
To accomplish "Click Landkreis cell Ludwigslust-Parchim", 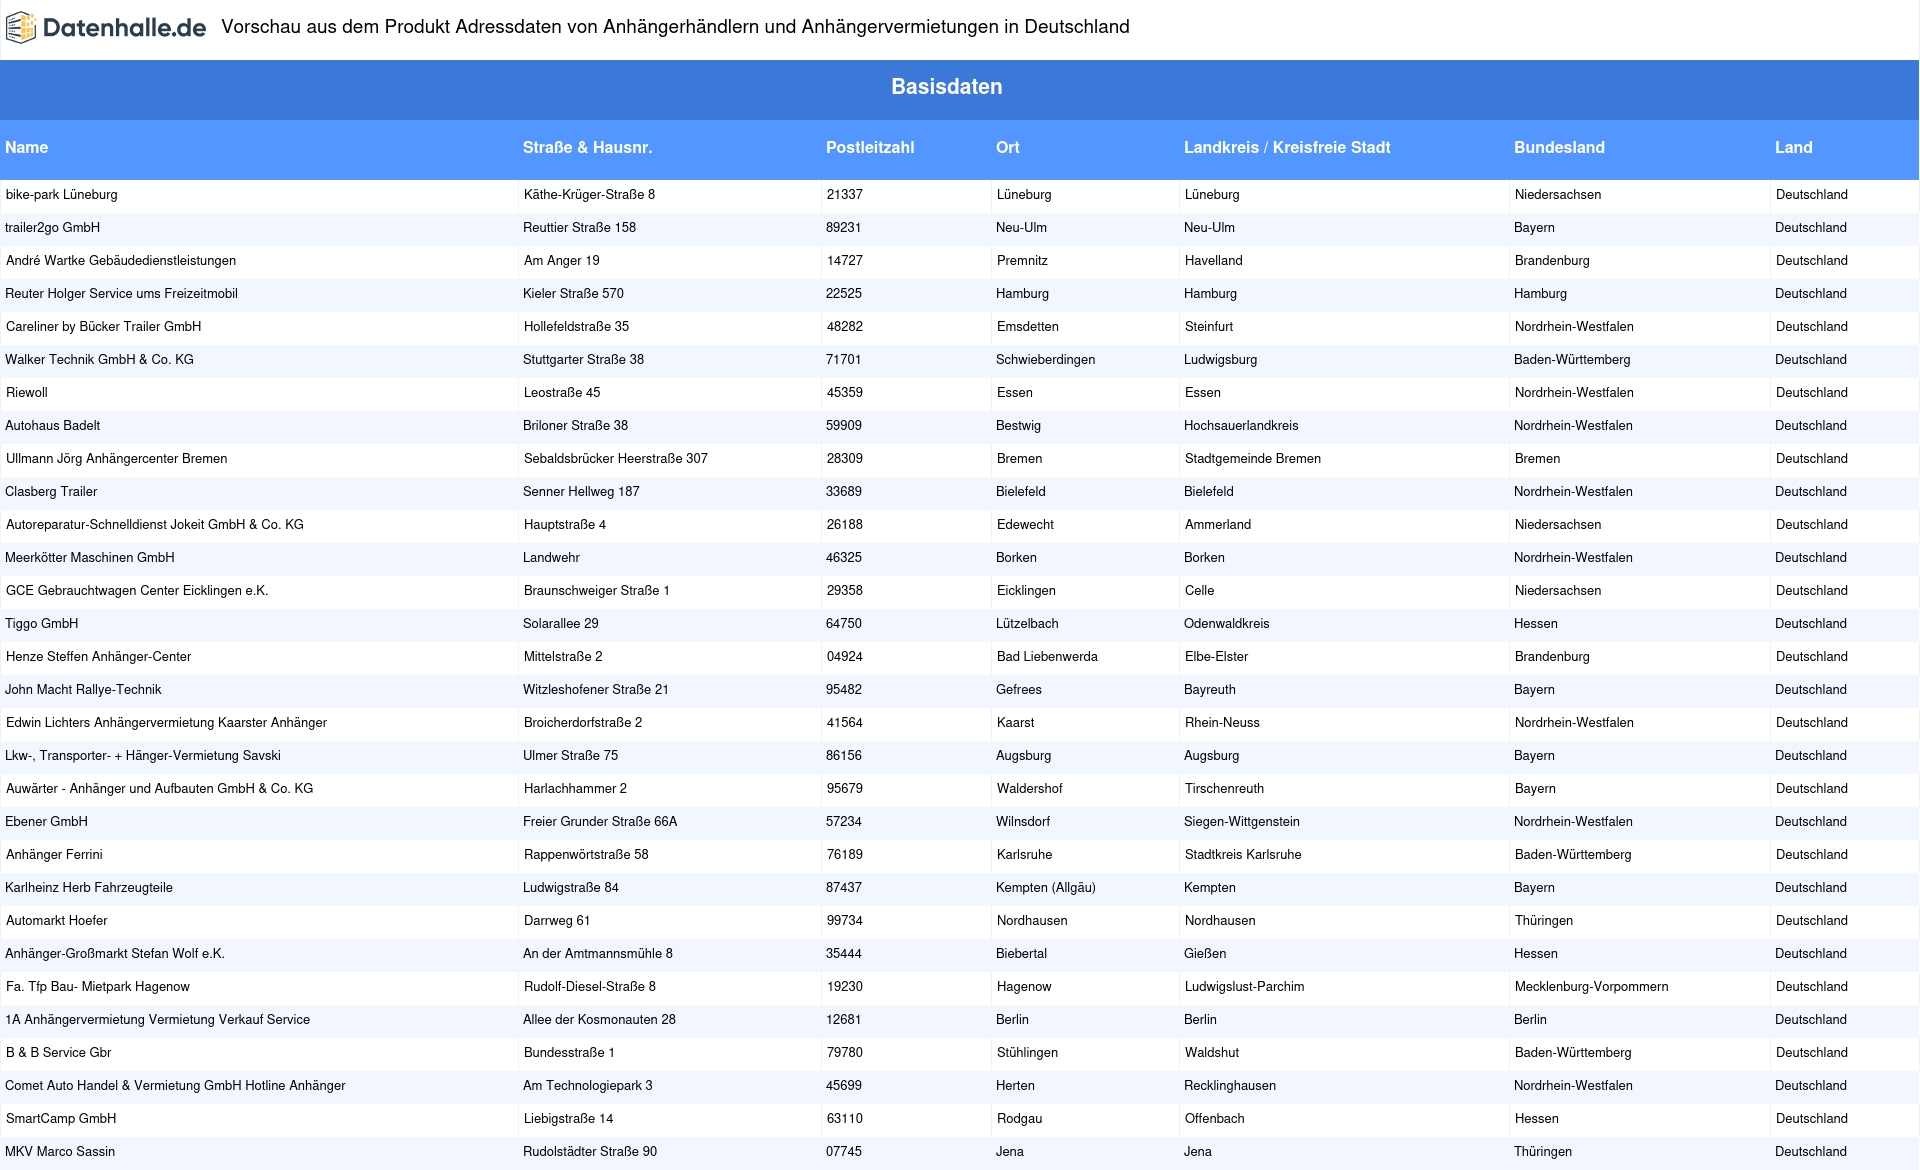I will point(1244,987).
